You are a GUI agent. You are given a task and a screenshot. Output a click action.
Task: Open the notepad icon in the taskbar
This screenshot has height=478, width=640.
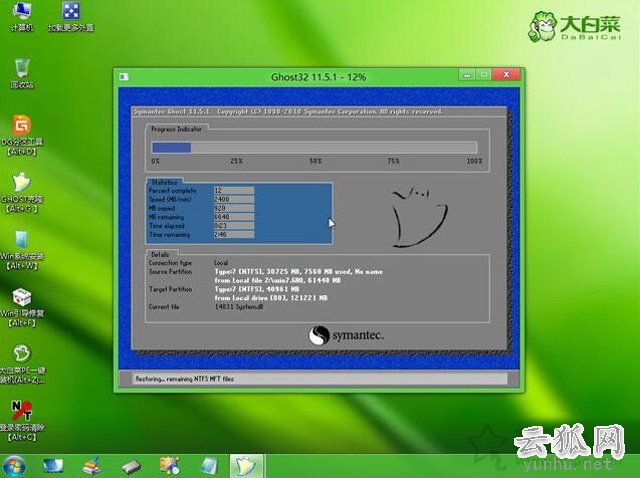pos(208,465)
